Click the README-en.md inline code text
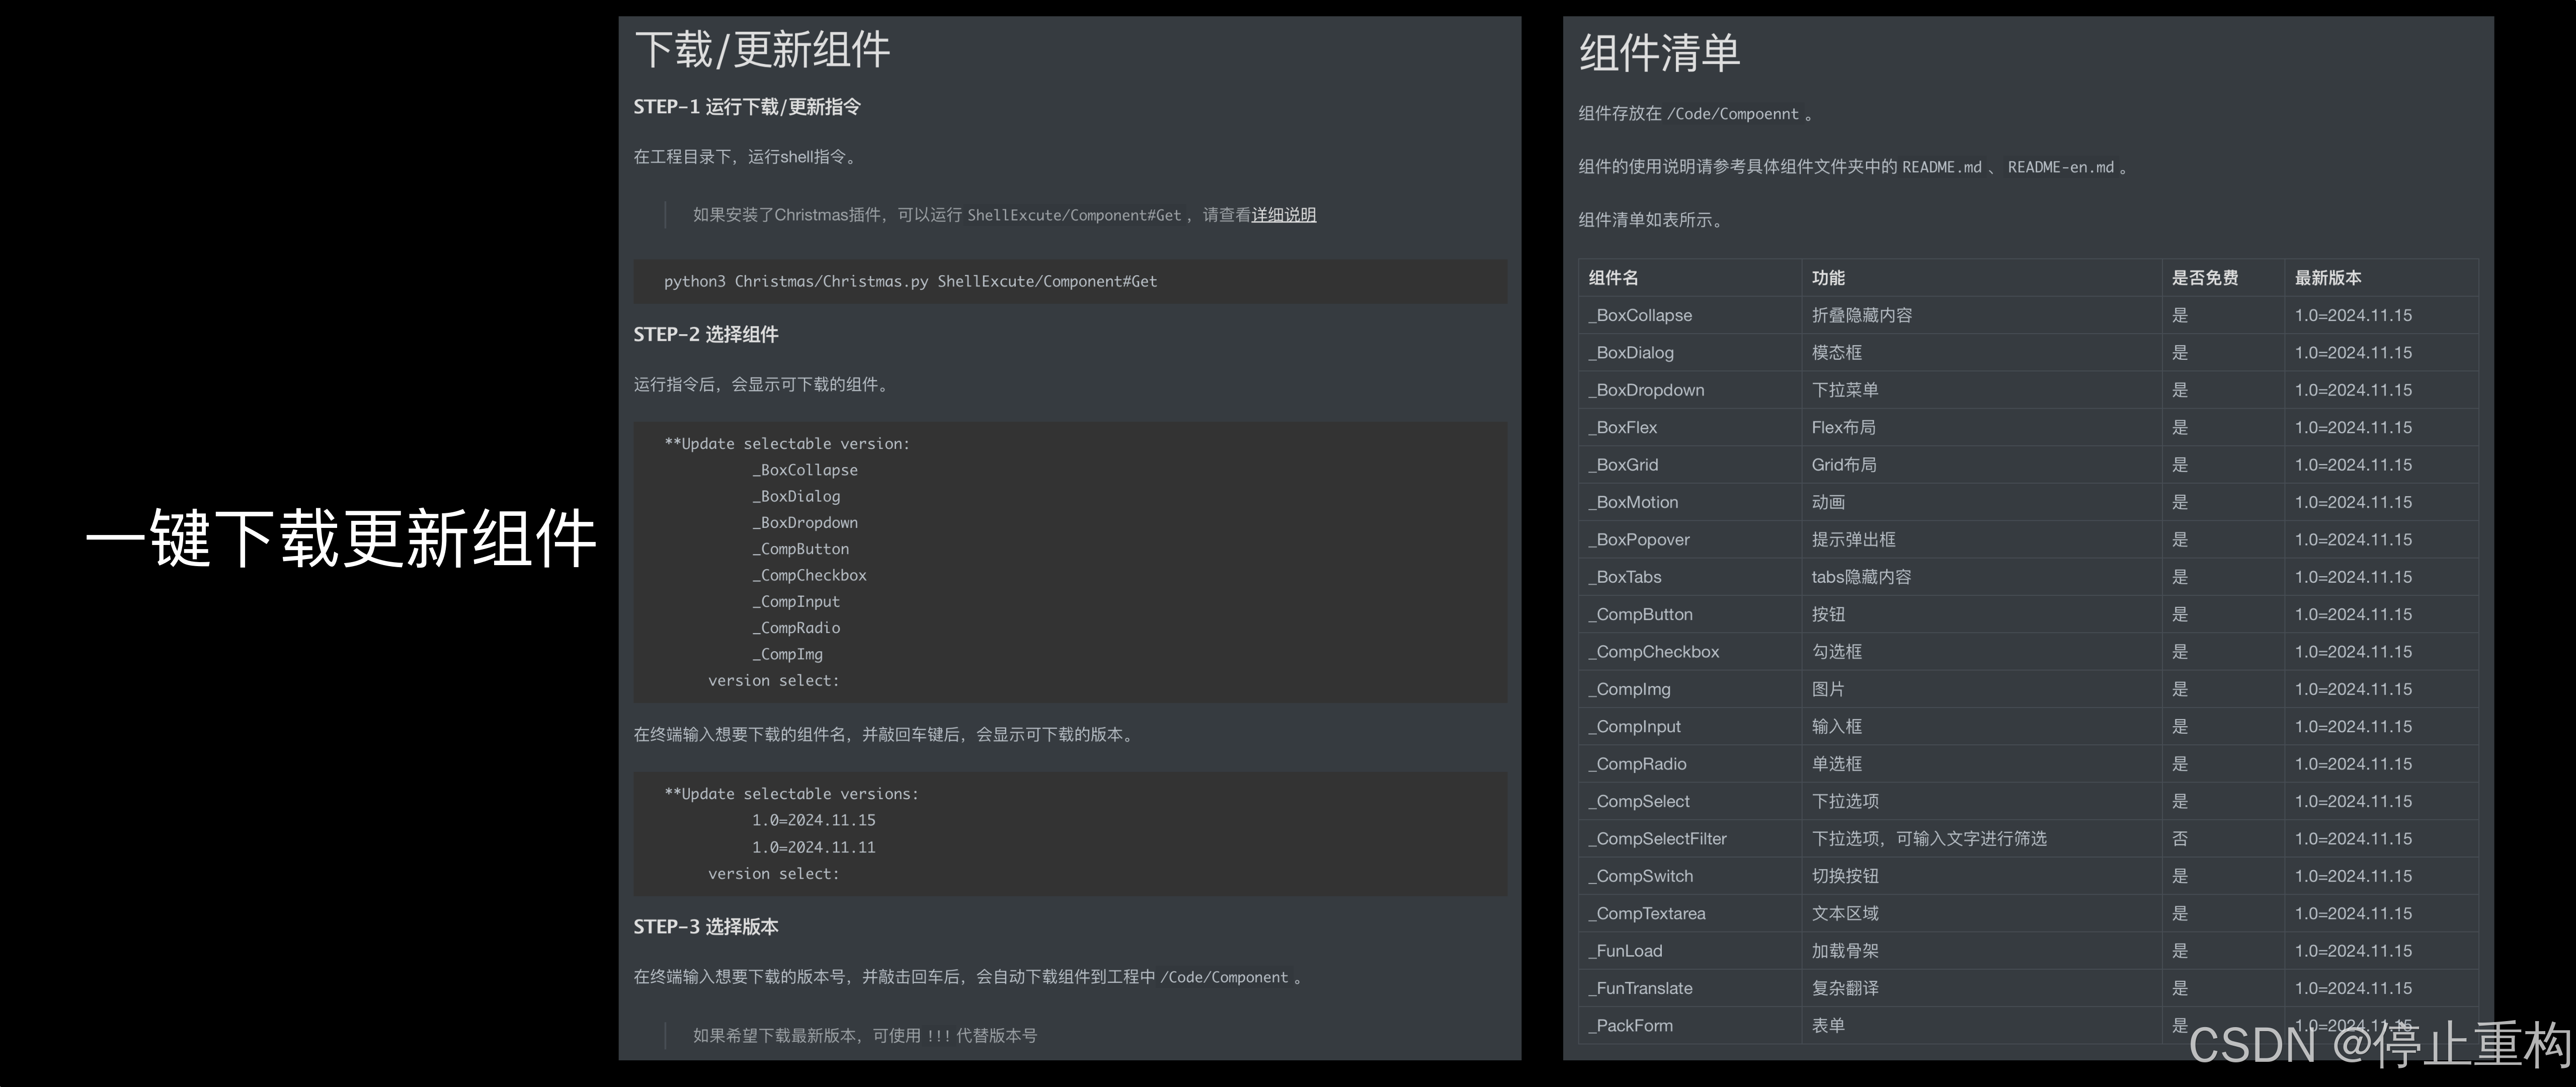 point(2060,168)
